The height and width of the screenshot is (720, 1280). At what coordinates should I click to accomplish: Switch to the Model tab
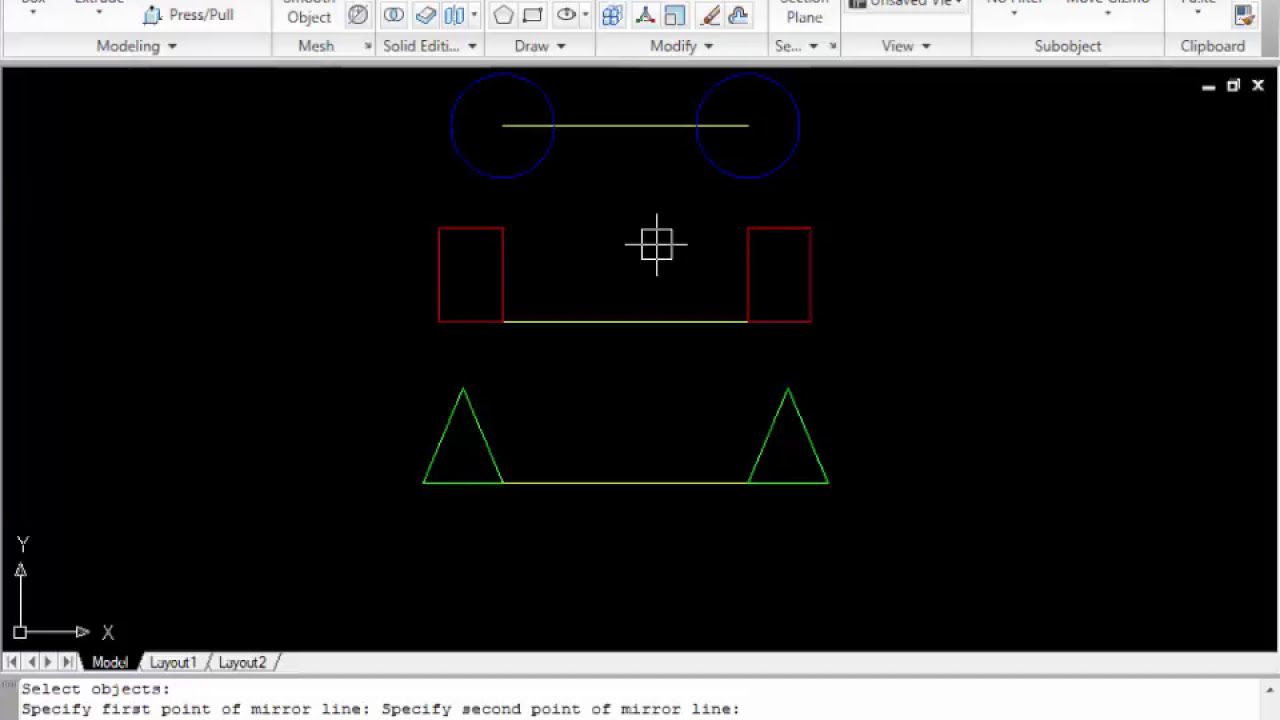pyautogui.click(x=110, y=662)
